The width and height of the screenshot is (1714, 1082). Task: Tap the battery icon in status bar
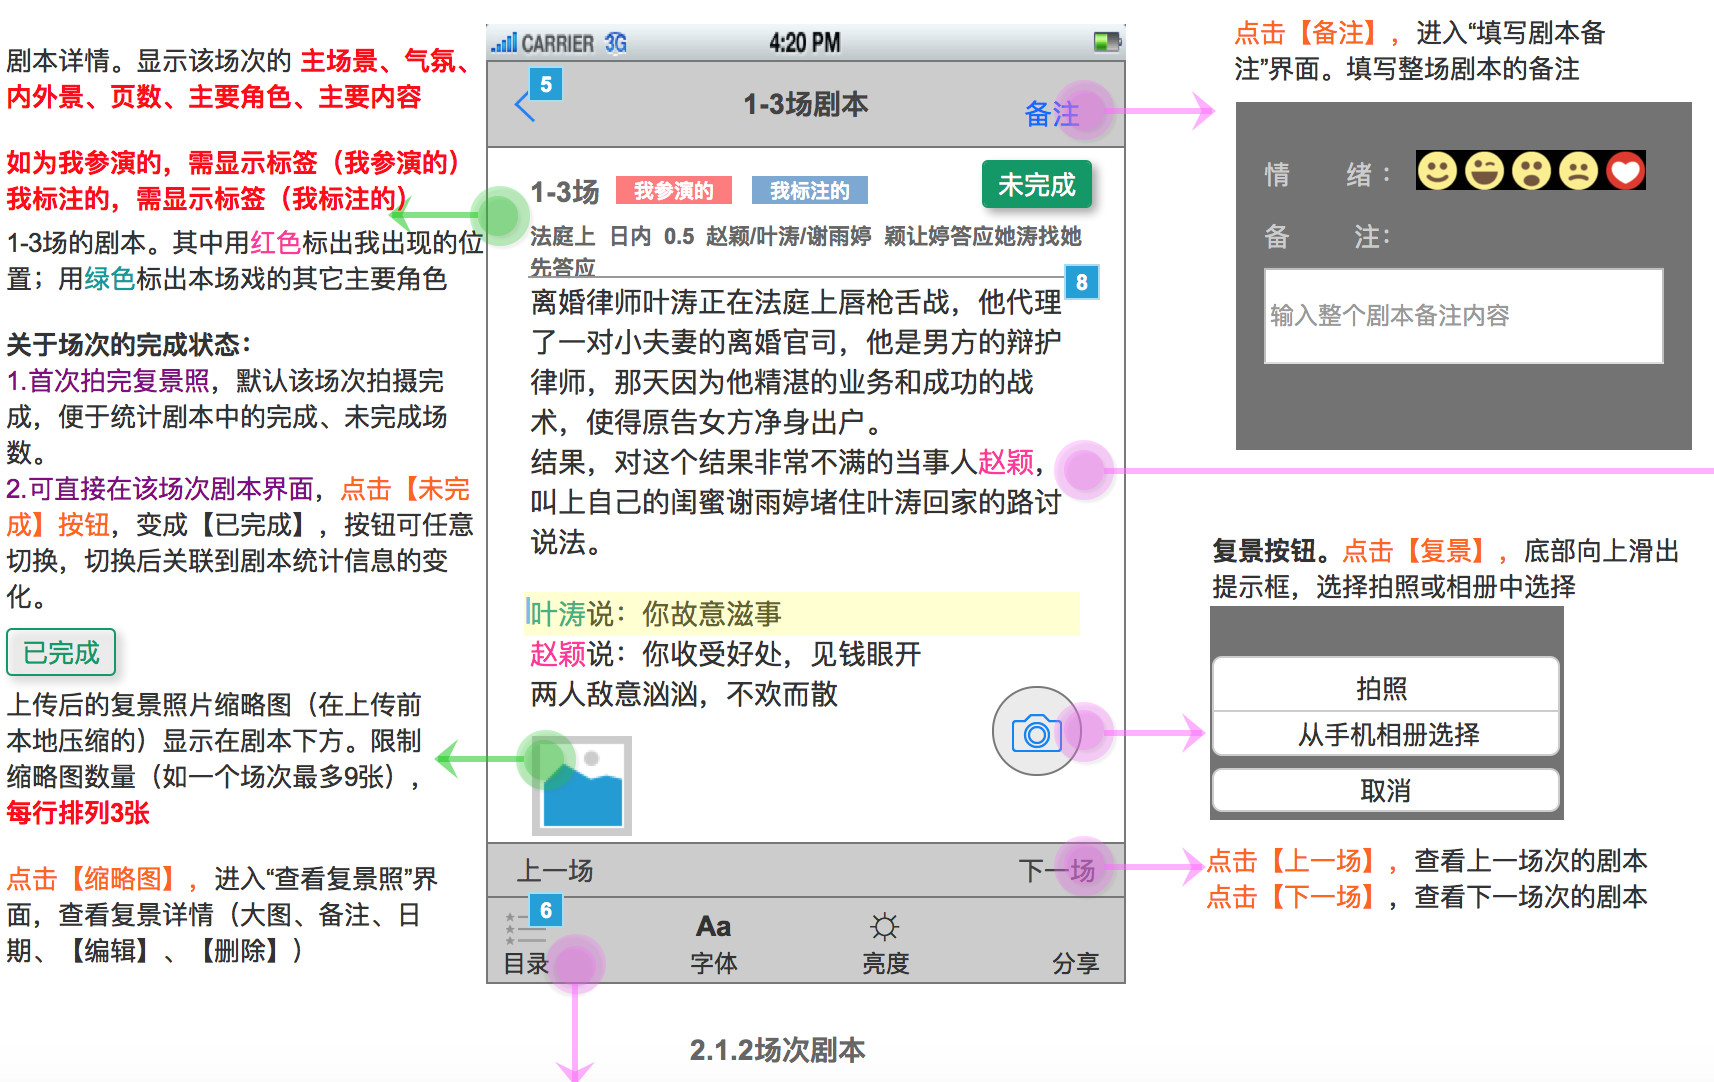pos(1107,42)
